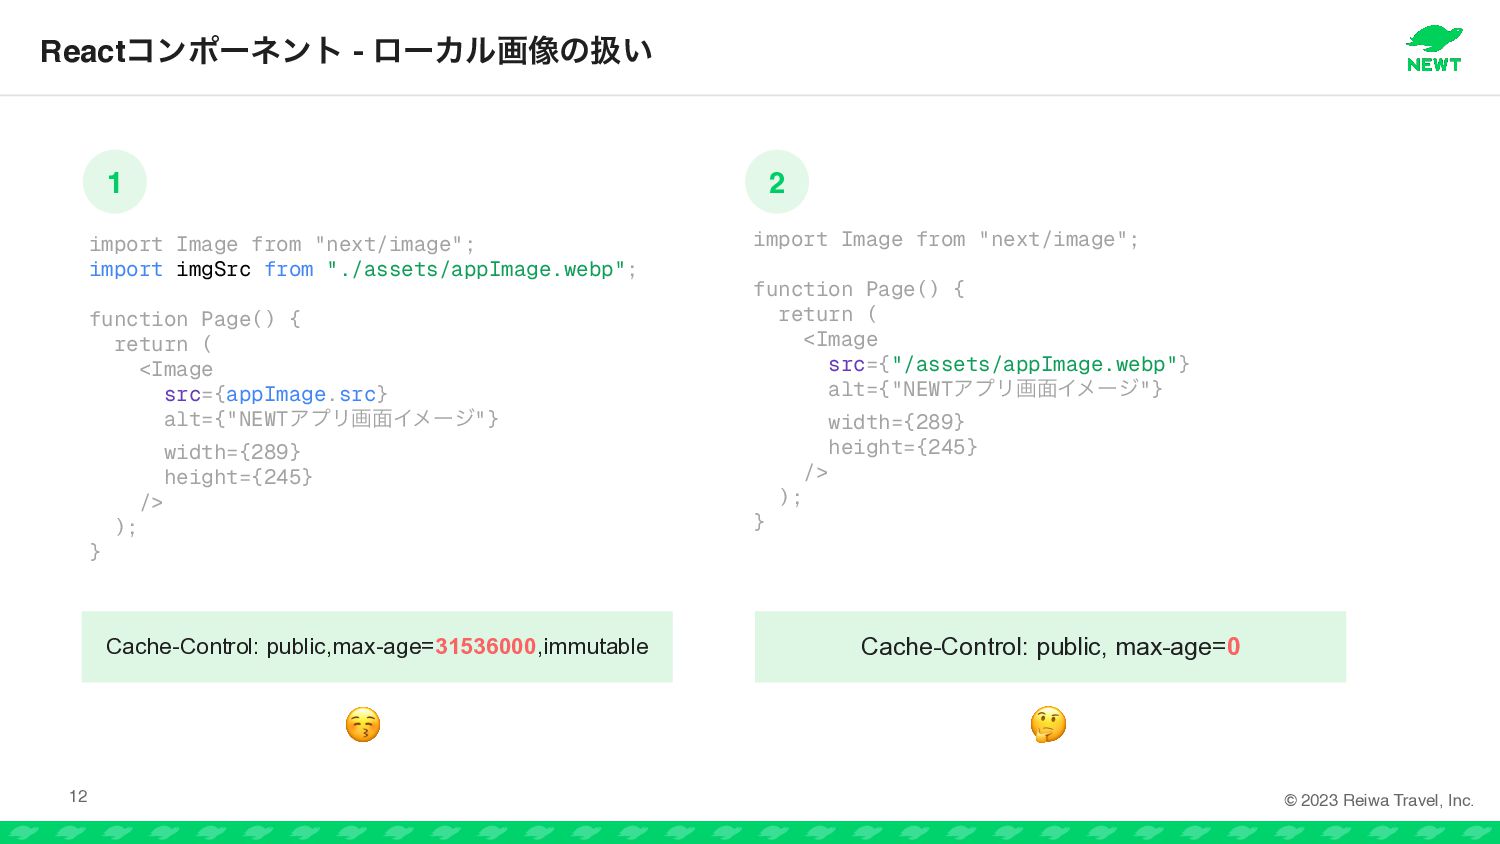Click the Cache-Control immutable header box

pos(377,647)
